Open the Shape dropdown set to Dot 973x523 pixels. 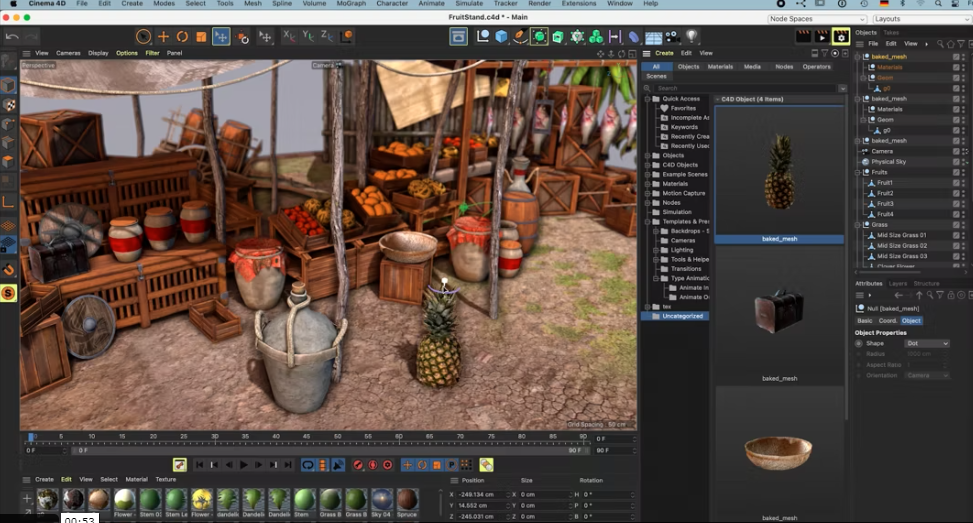926,343
